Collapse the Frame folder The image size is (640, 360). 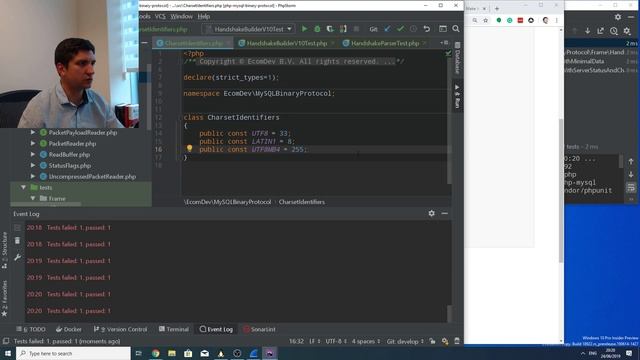click(33, 198)
